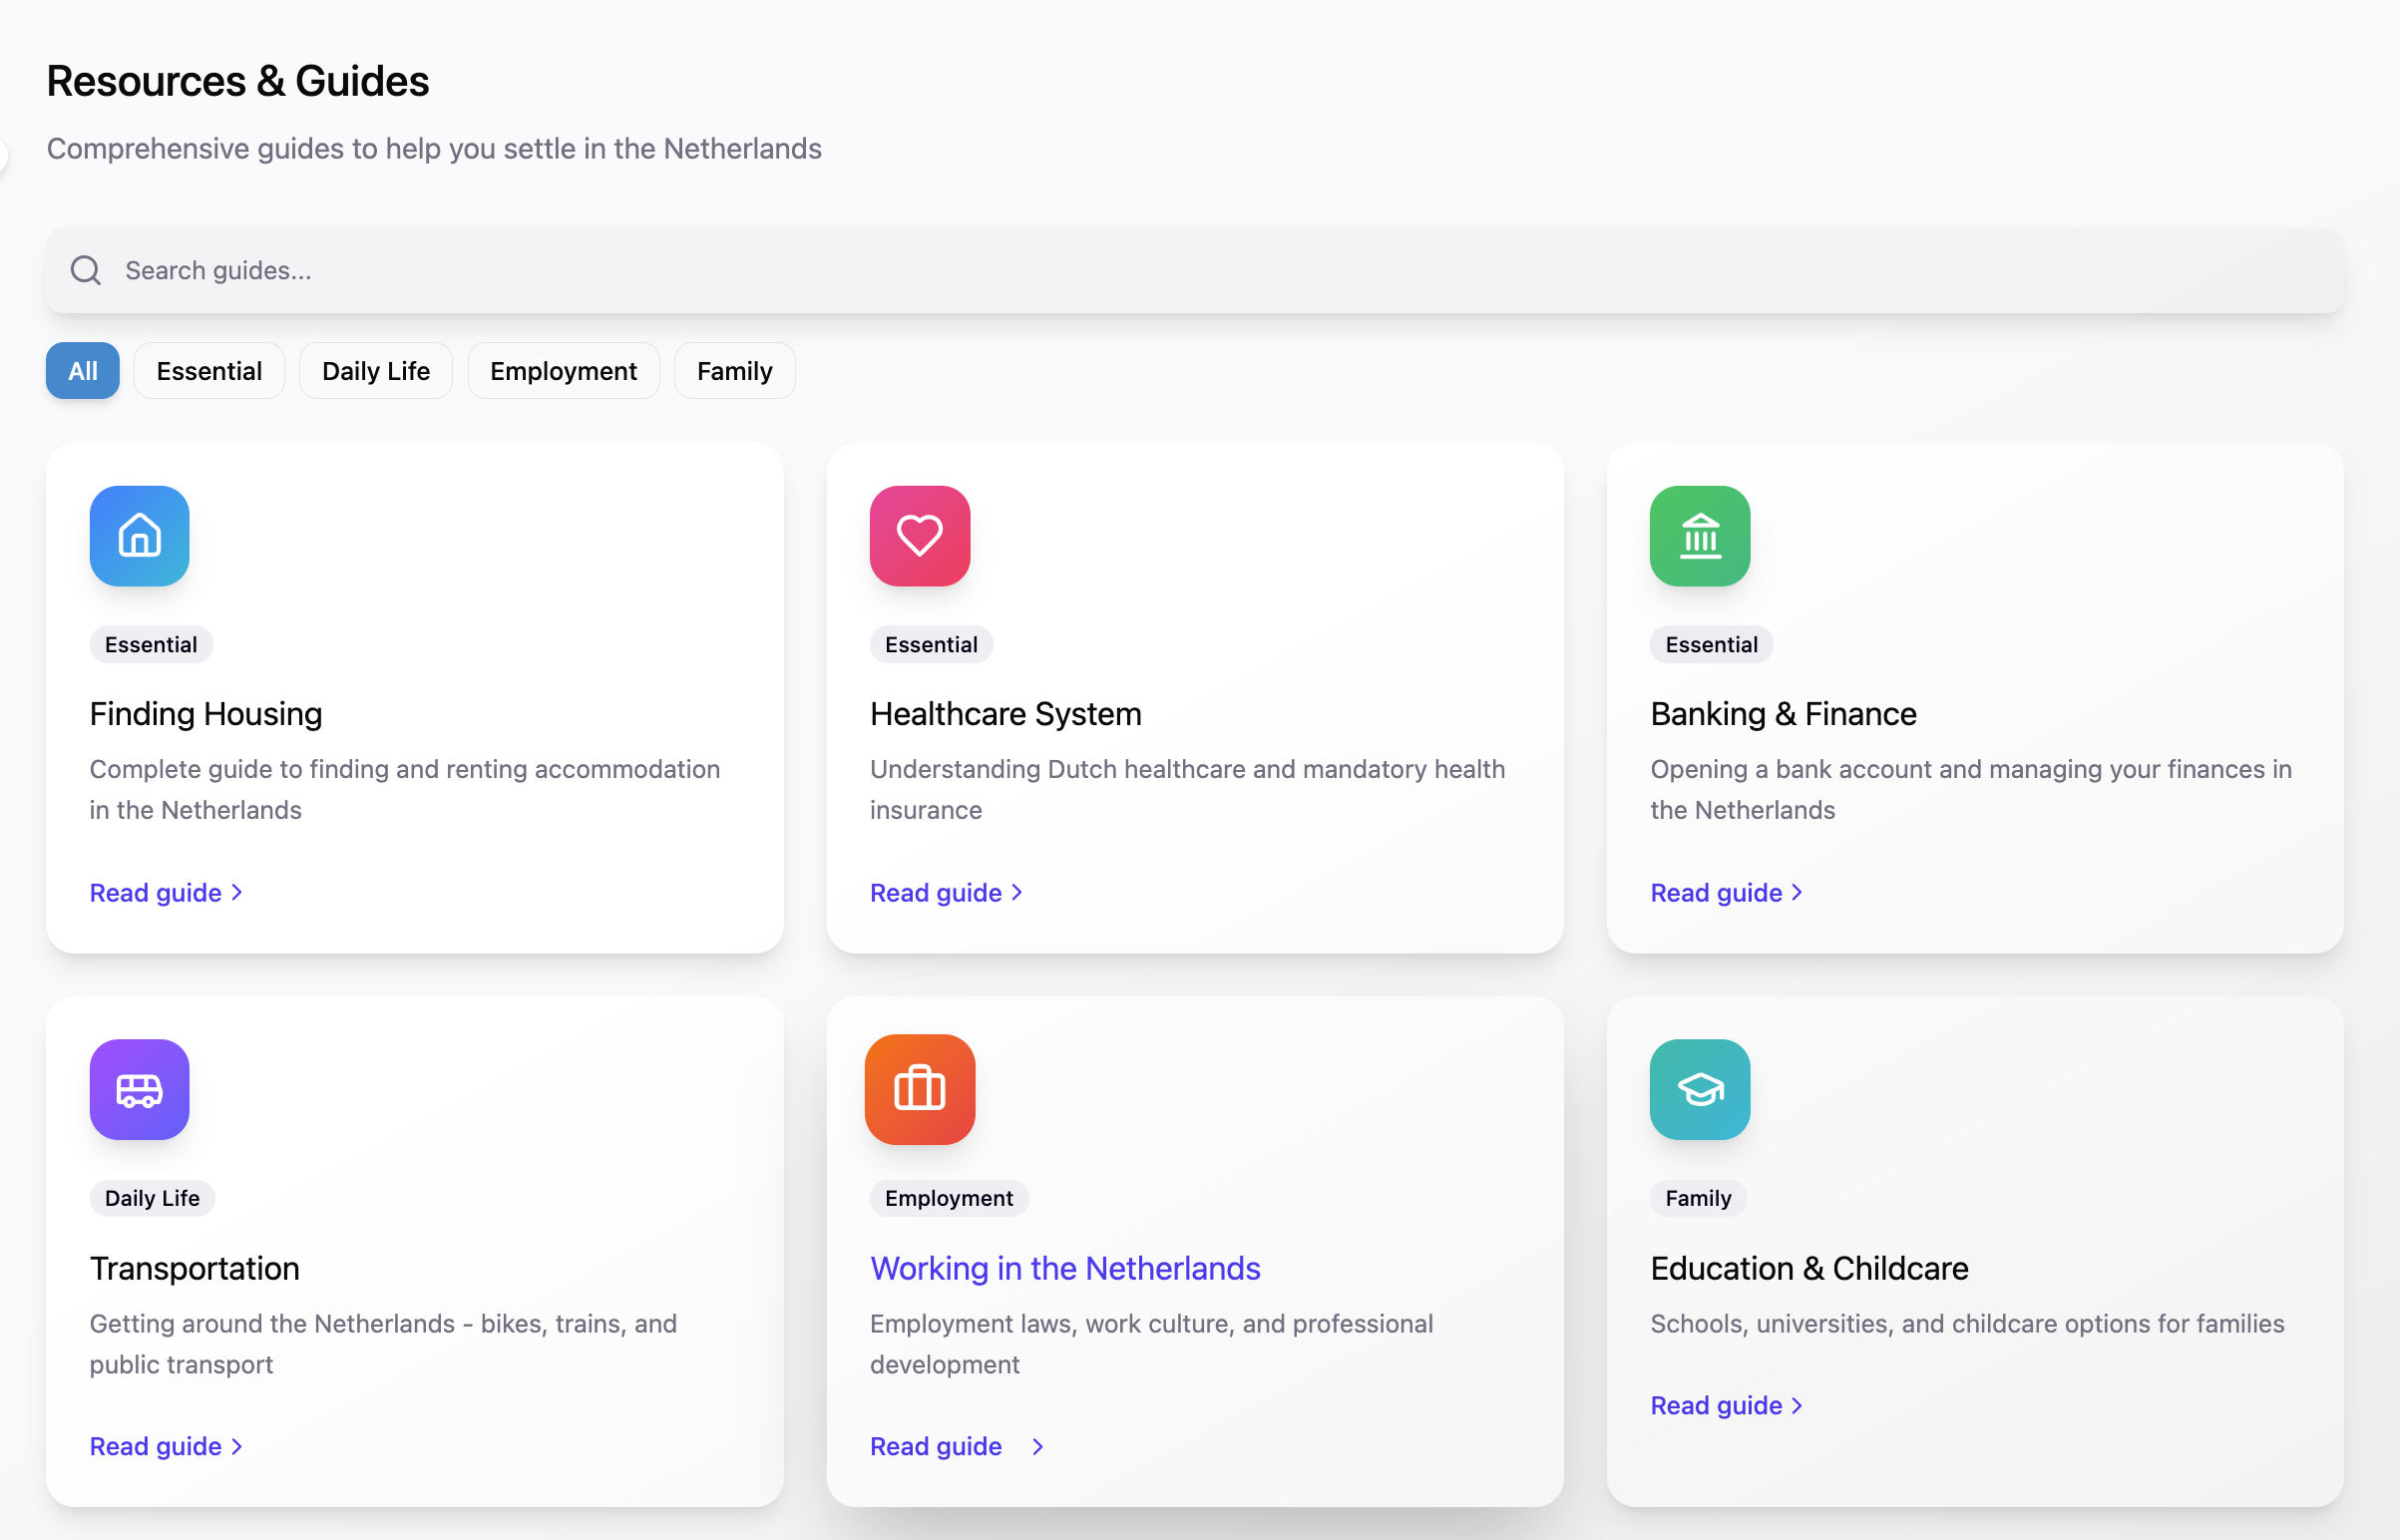This screenshot has width=2400, height=1540.
Task: Click the chevron next to Healthcare System's Read guide
Action: tap(1018, 892)
